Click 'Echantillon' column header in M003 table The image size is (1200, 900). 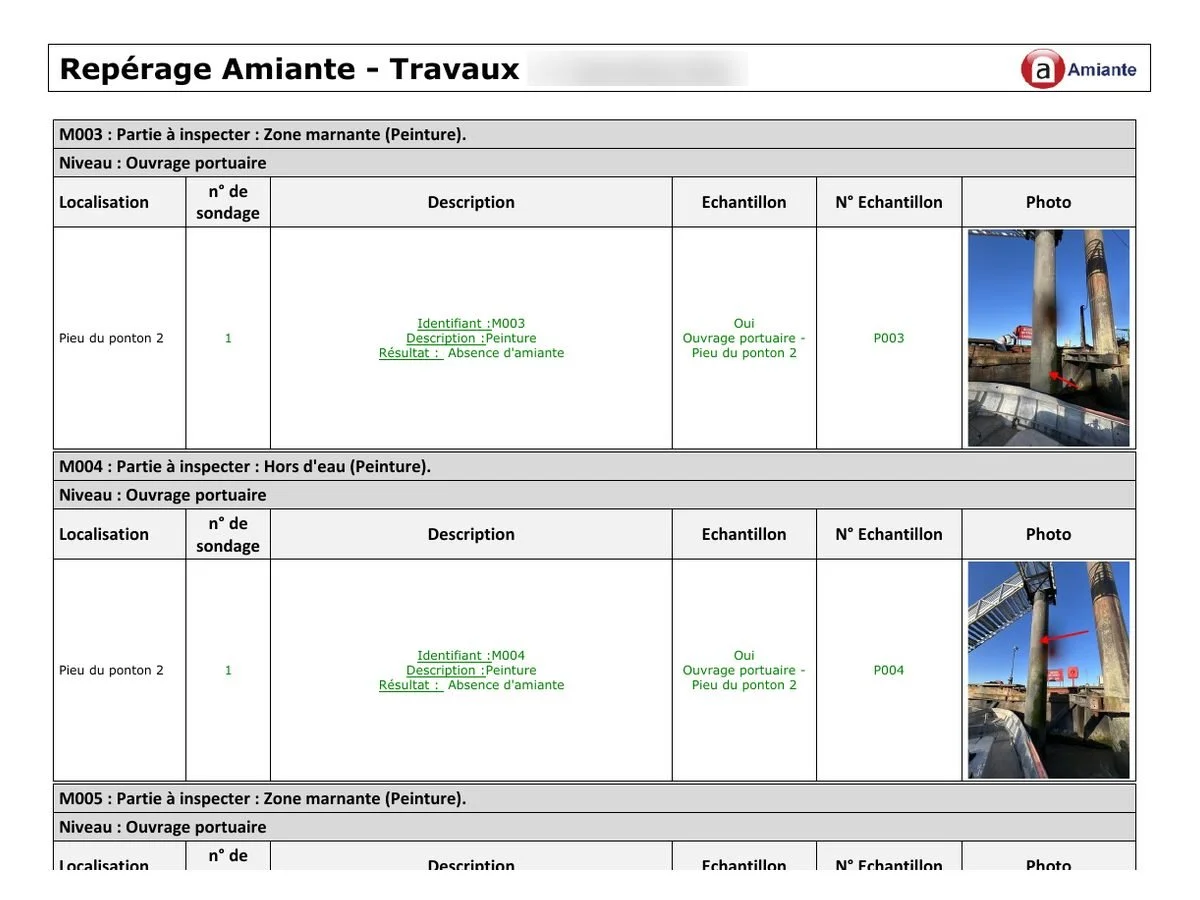pos(744,202)
